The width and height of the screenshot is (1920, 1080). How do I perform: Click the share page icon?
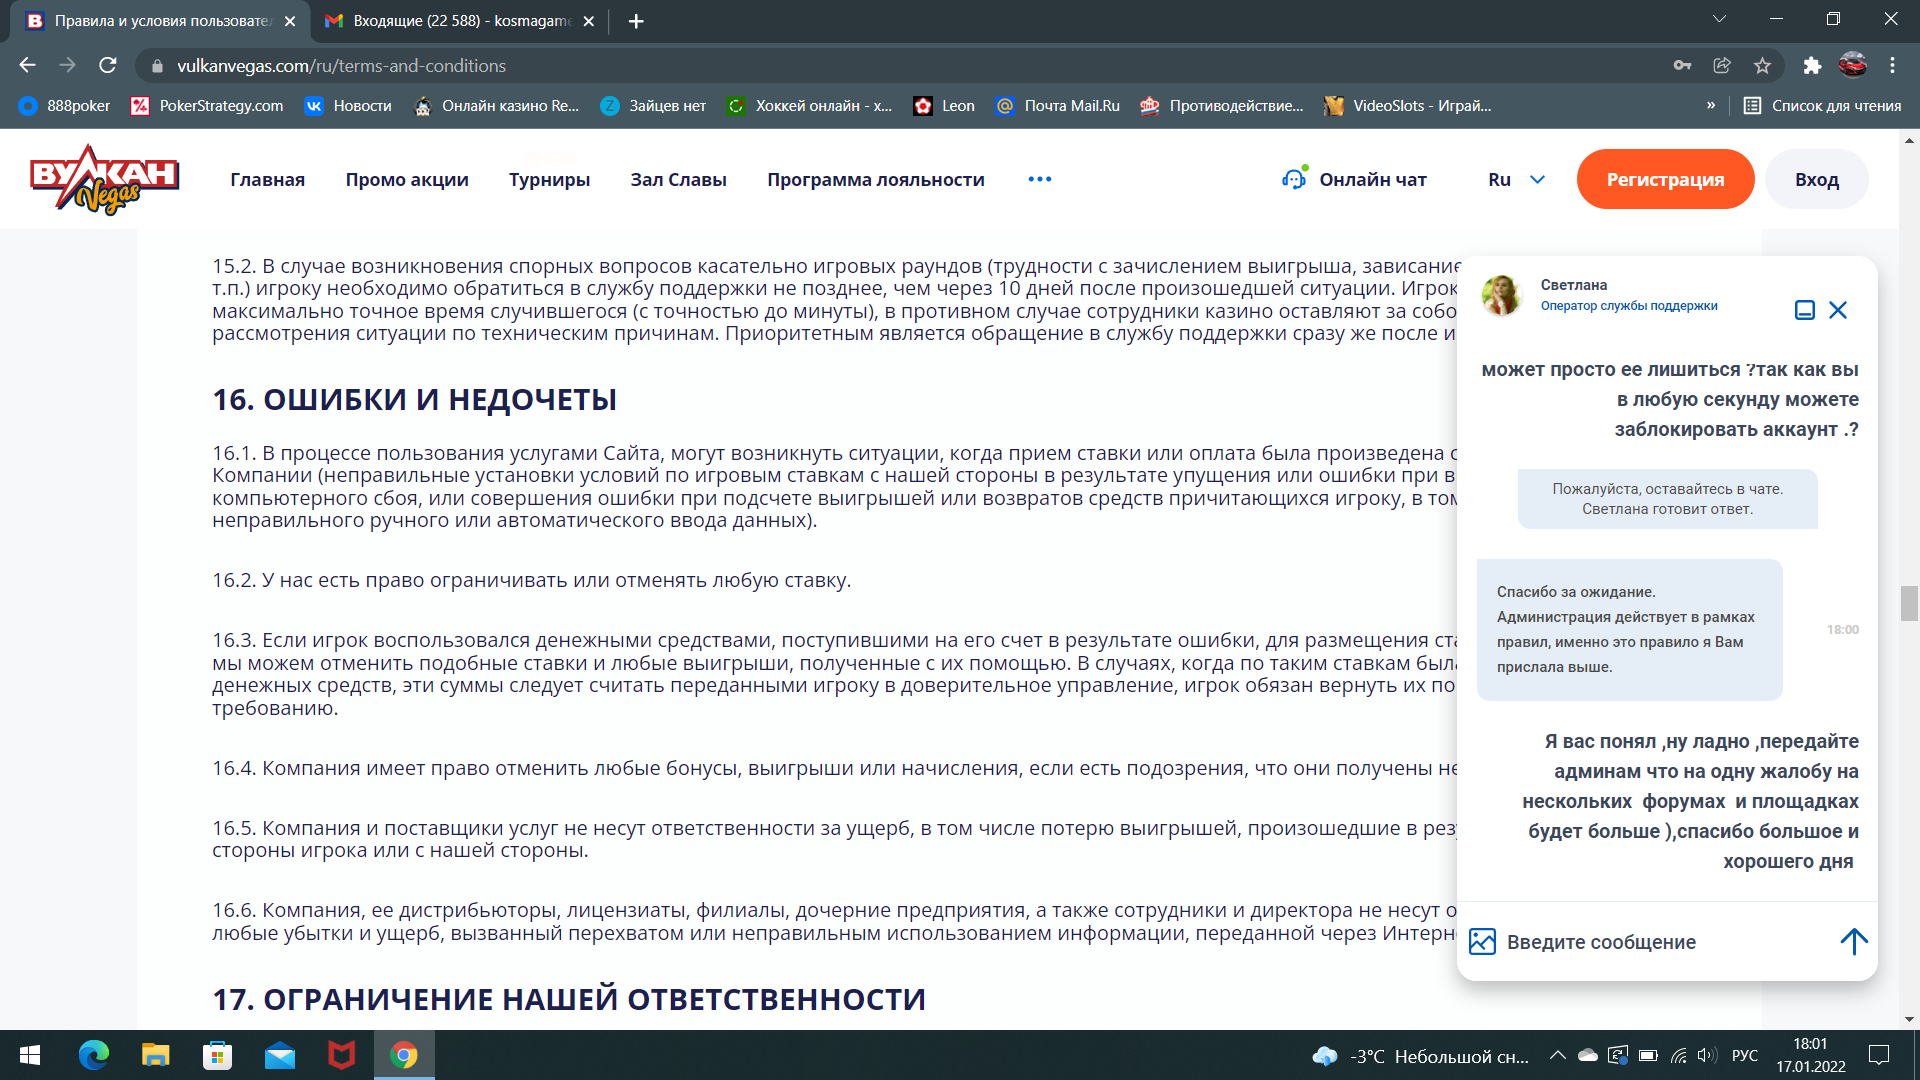pos(1722,66)
